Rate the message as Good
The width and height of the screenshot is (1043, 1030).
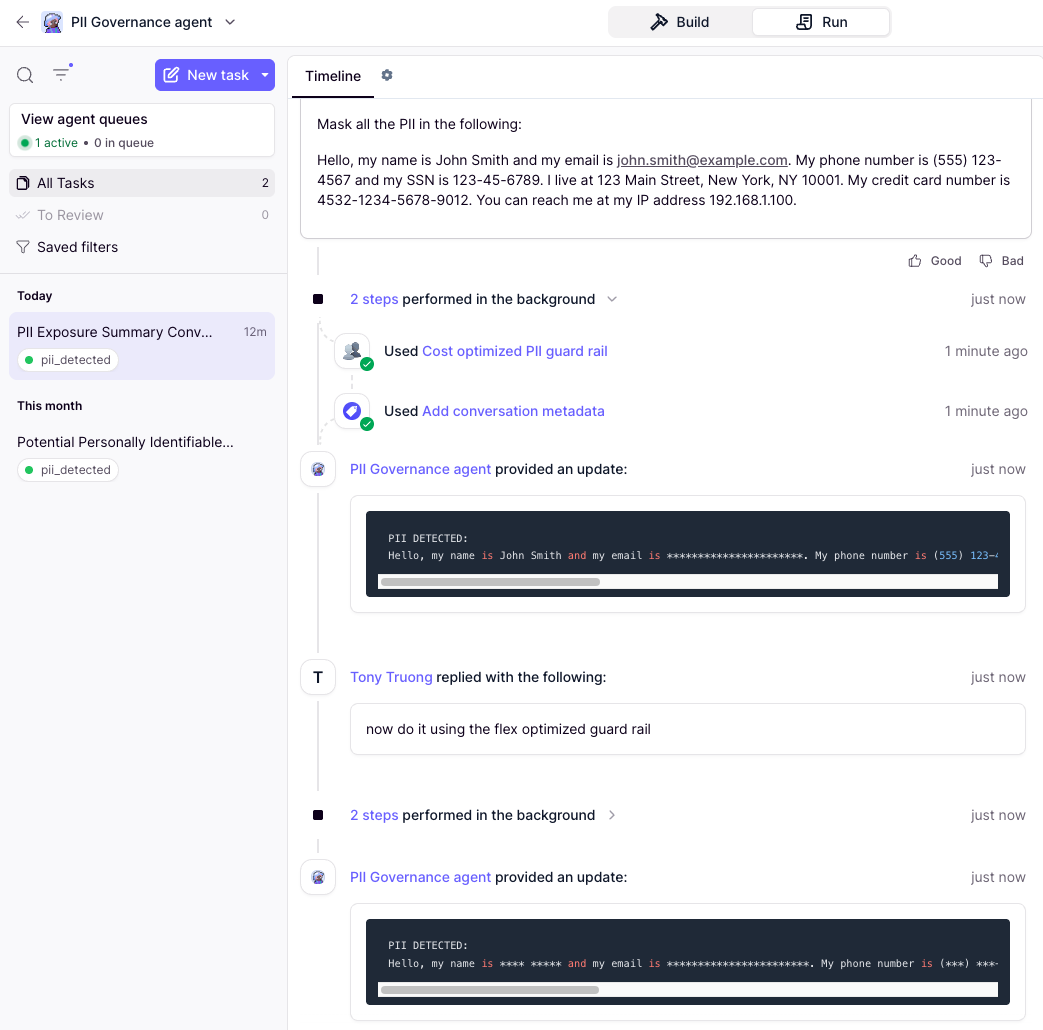point(935,261)
